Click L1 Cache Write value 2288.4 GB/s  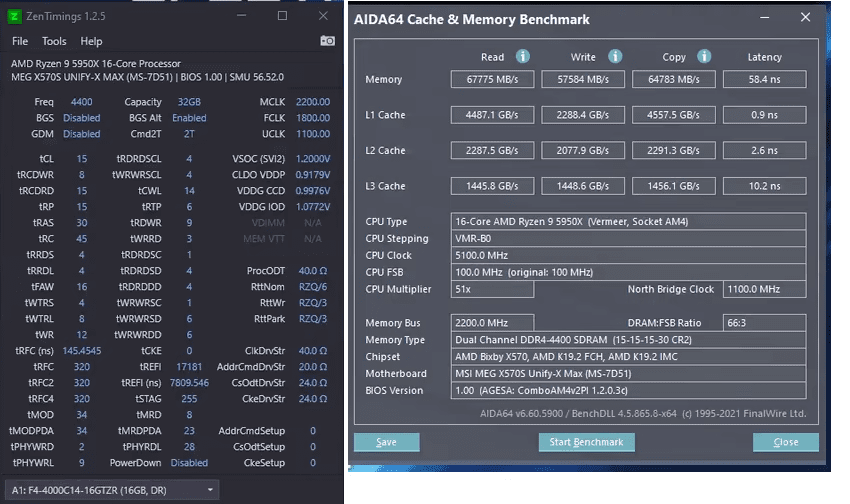pos(583,115)
